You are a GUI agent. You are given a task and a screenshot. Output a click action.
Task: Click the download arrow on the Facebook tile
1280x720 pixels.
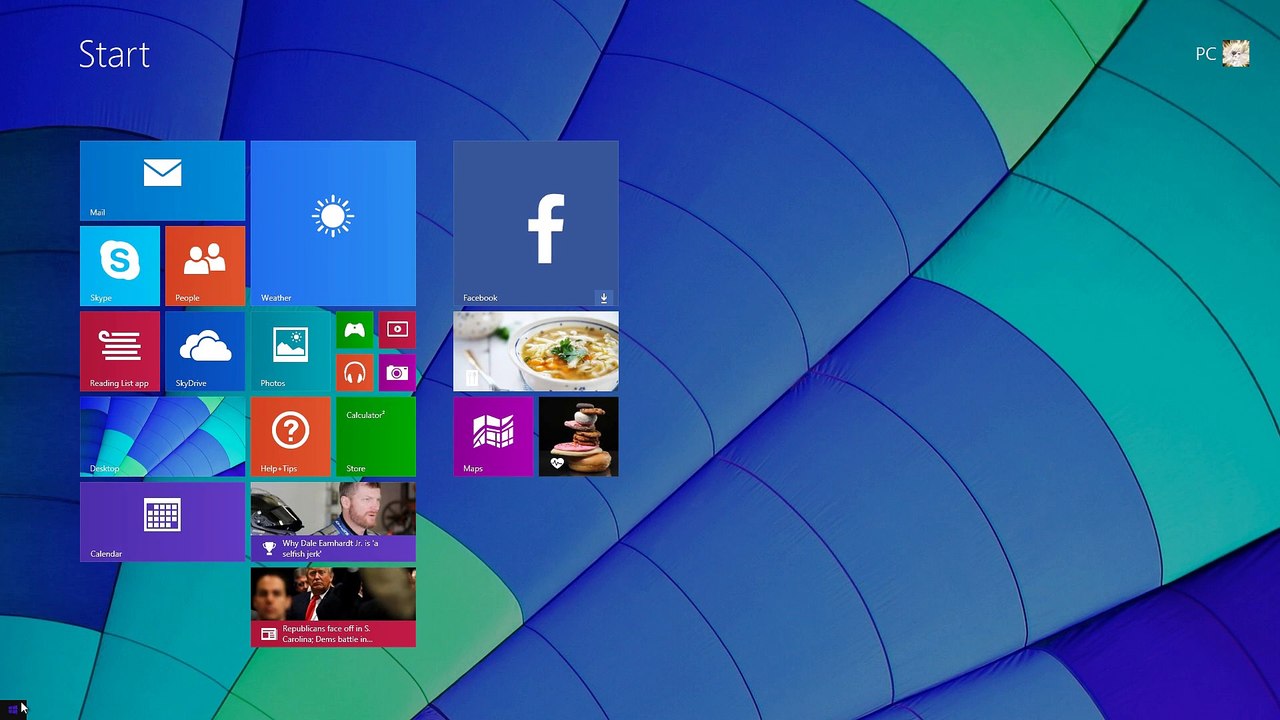click(604, 298)
